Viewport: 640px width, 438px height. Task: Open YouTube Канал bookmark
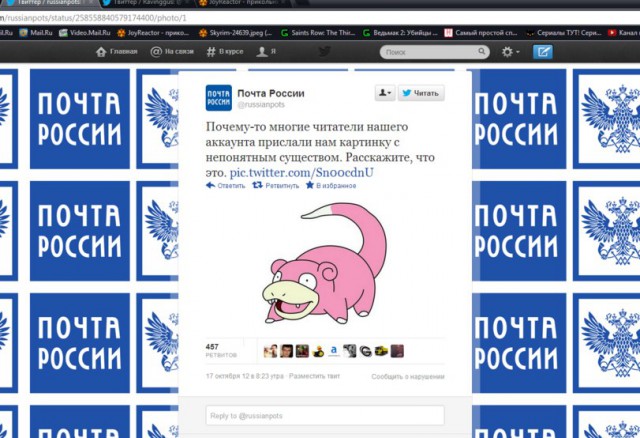point(624,33)
